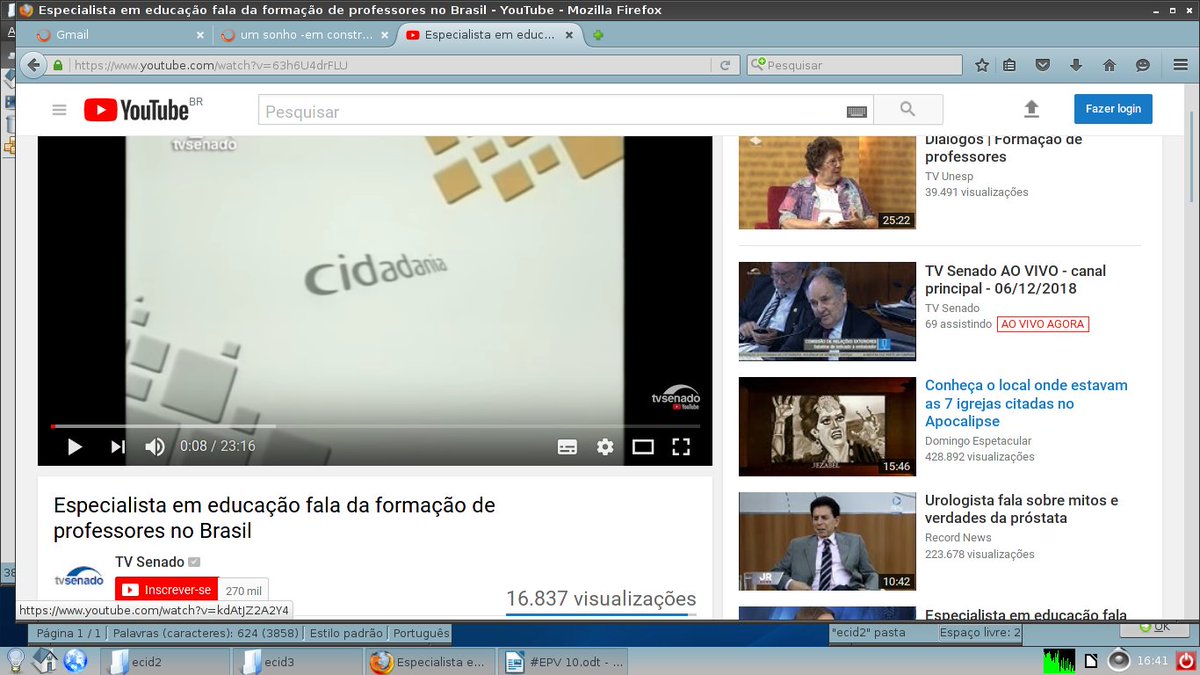Launch the globe web browser taskbar icon
The height and width of the screenshot is (675, 1200).
(76, 660)
